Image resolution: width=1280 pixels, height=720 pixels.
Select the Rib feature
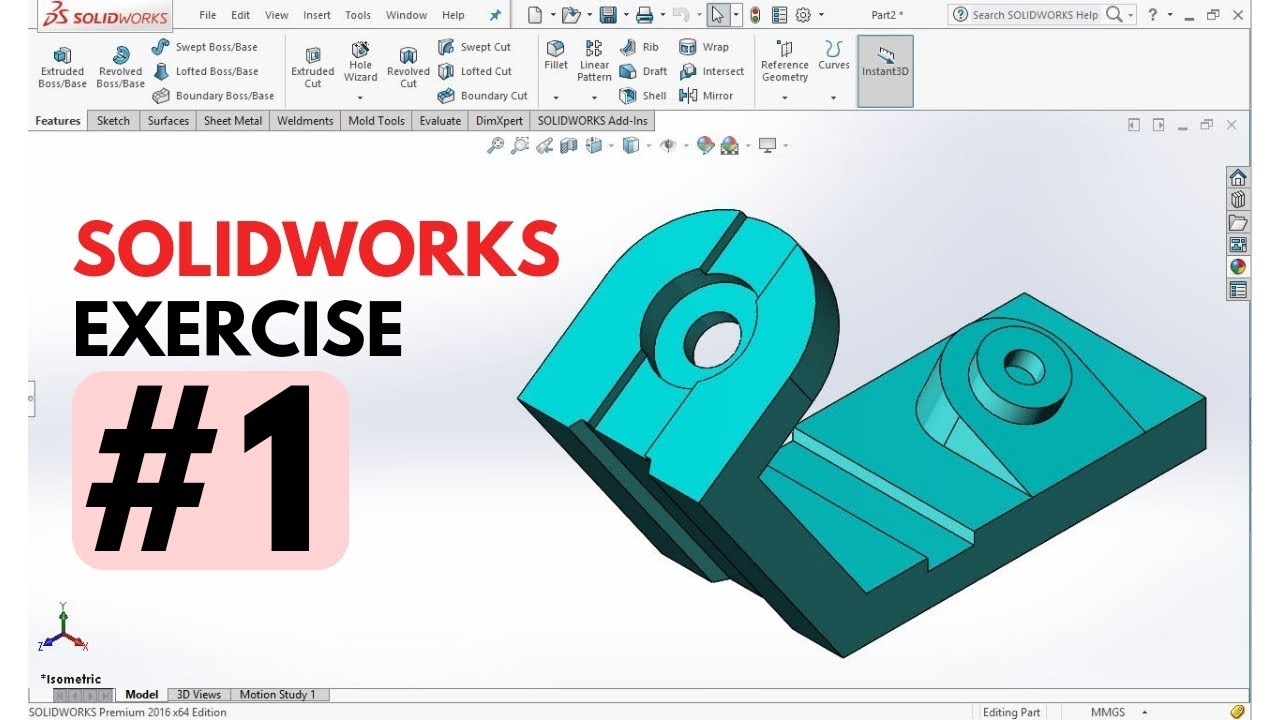tap(640, 47)
